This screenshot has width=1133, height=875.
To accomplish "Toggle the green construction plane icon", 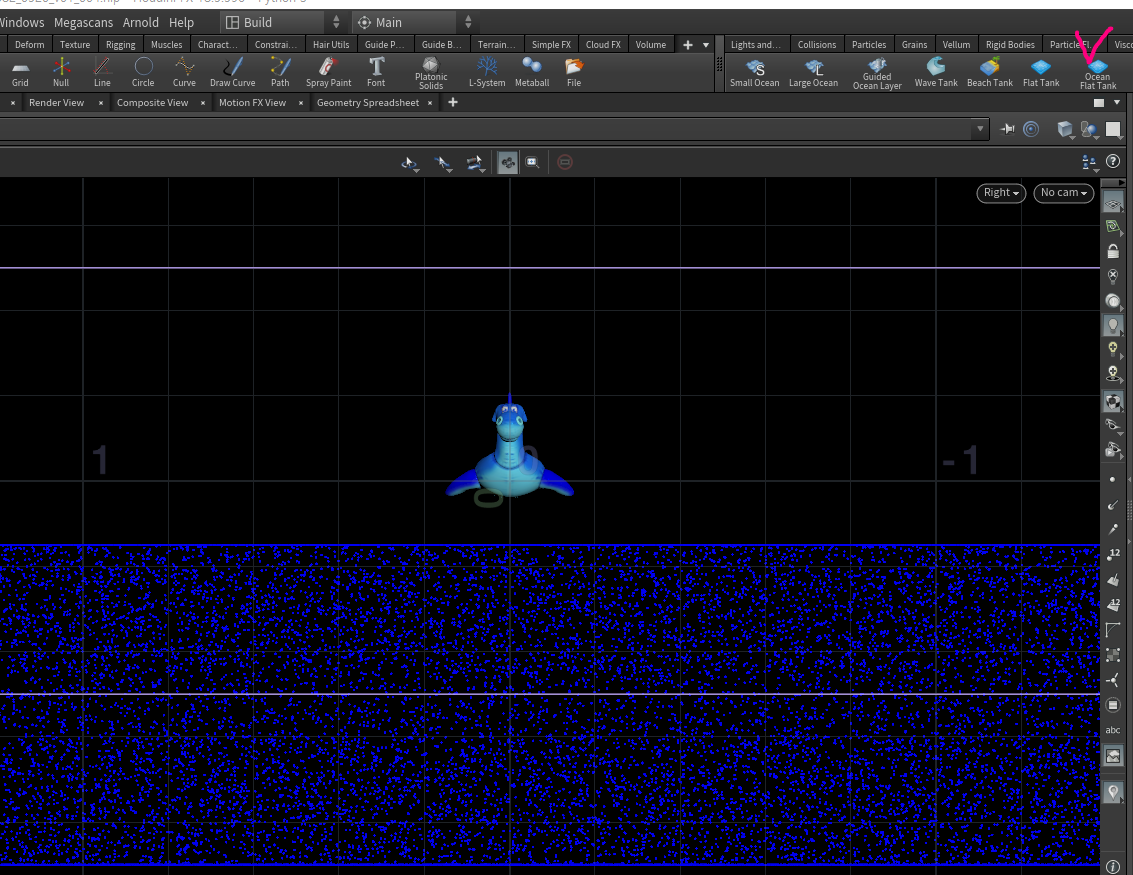I will pyautogui.click(x=1113, y=227).
